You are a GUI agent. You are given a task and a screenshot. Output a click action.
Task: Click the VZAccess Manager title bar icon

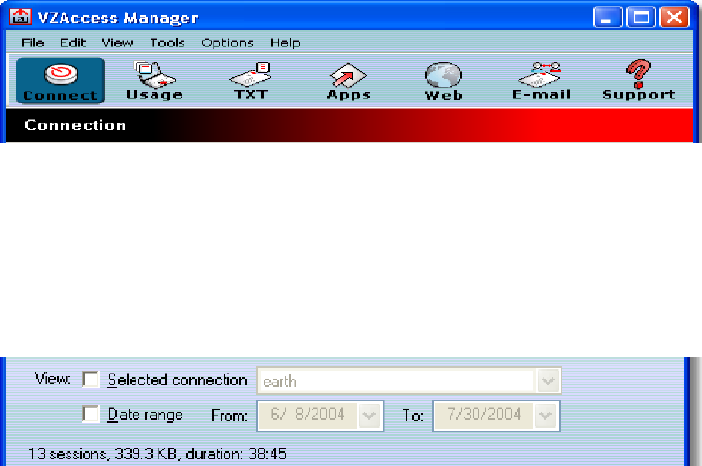click(x=20, y=17)
